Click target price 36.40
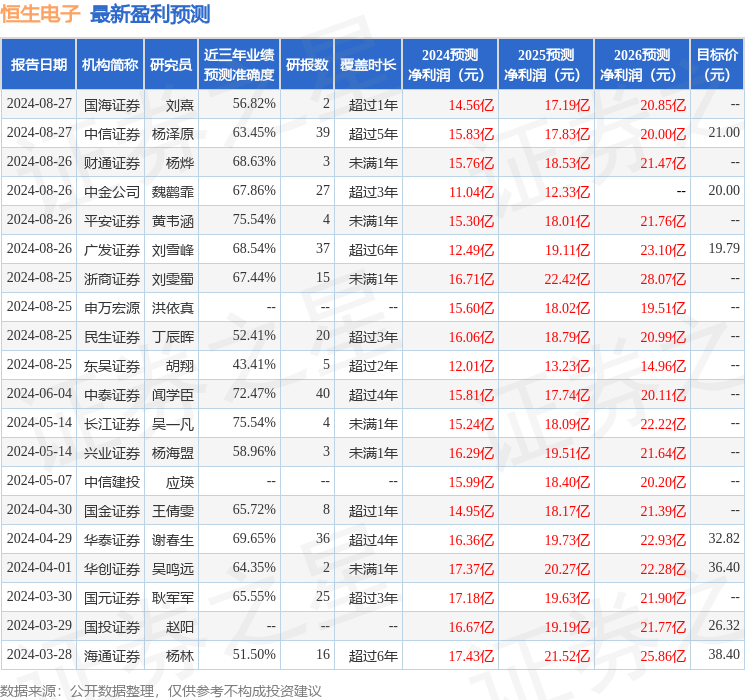Screen dimensions: 745x700 coord(724,567)
